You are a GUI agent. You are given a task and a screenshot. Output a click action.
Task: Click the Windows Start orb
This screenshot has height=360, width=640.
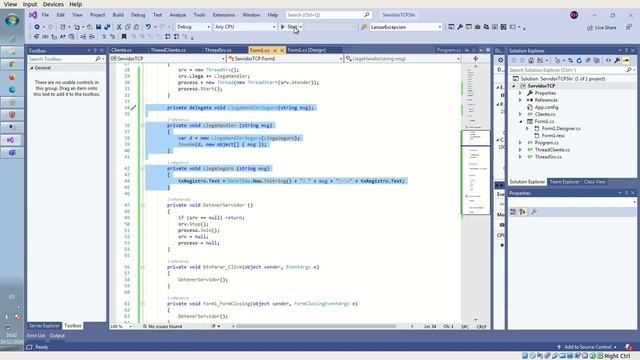(x=12, y=20)
